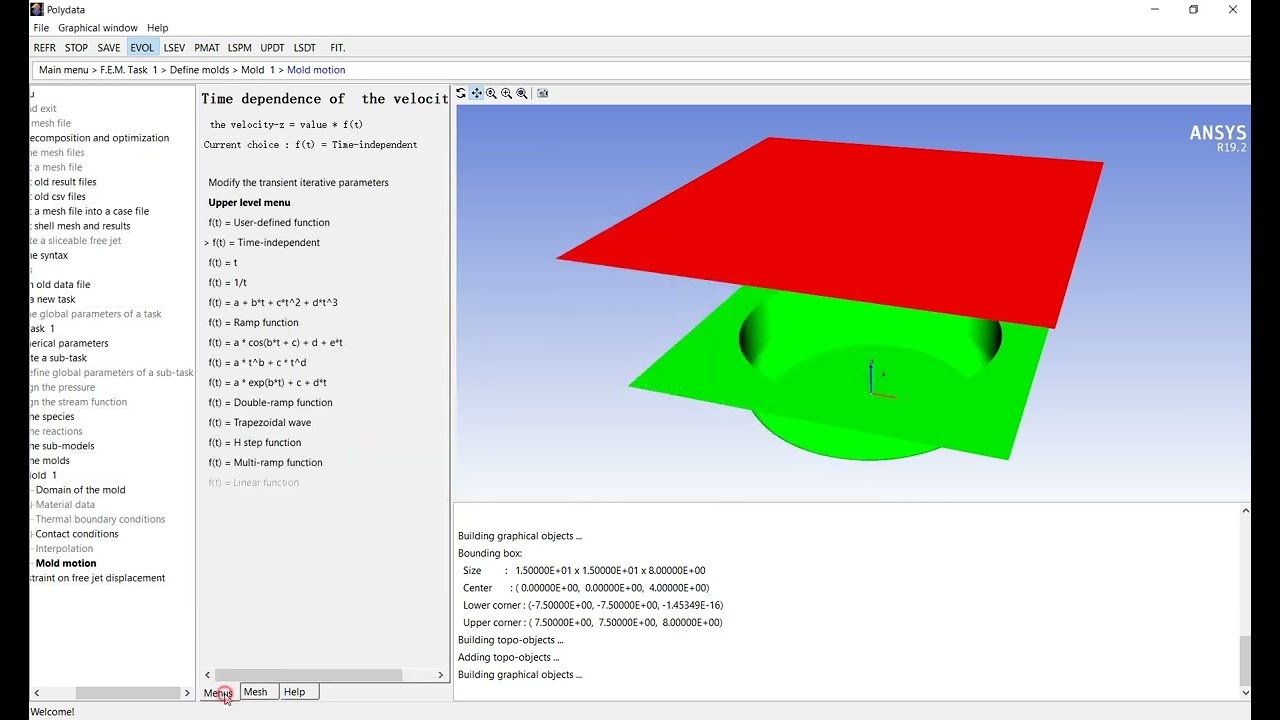
Task: Click left arrow of tree horizontal scrollbar
Action: pyautogui.click(x=37, y=693)
